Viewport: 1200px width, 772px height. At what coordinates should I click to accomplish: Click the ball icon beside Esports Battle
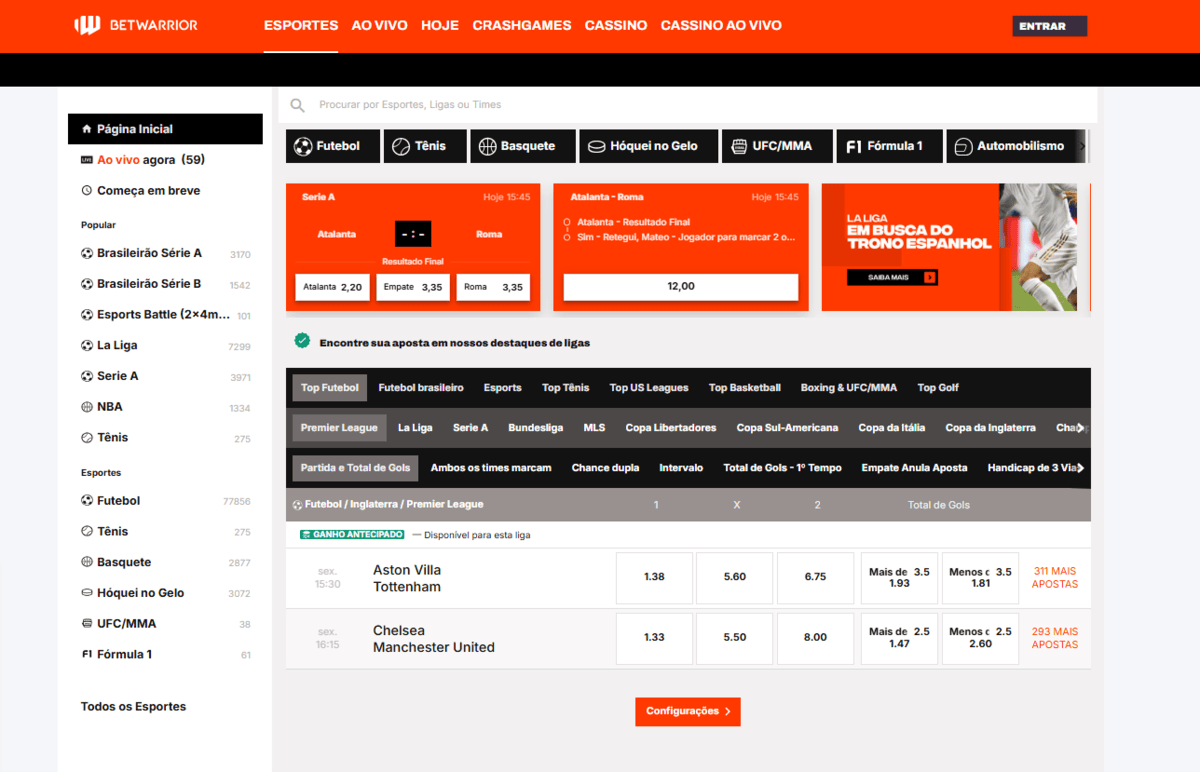(87, 315)
